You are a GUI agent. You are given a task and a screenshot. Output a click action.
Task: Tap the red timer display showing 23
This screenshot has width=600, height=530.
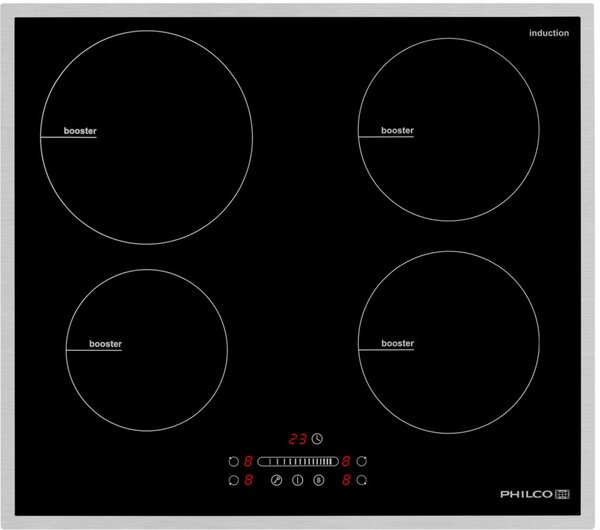coord(298,439)
